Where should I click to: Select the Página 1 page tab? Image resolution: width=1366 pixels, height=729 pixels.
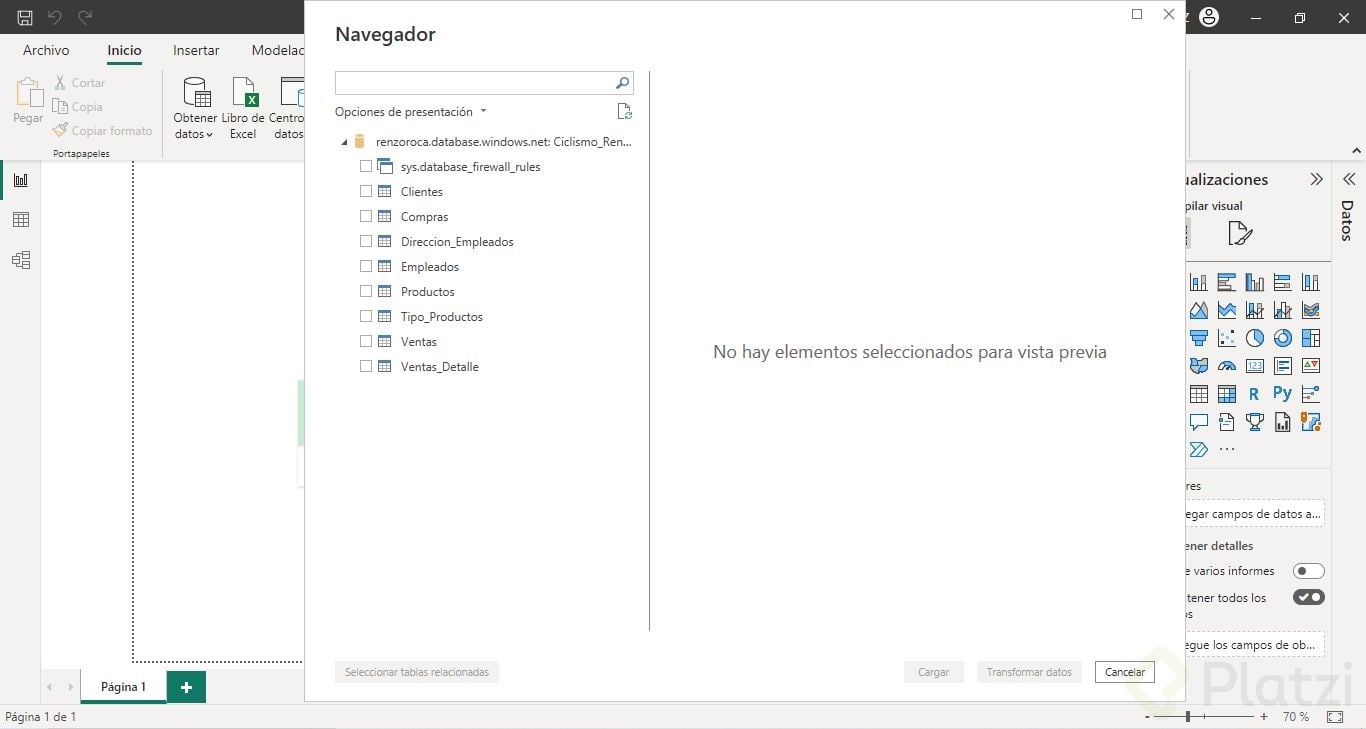click(x=123, y=687)
